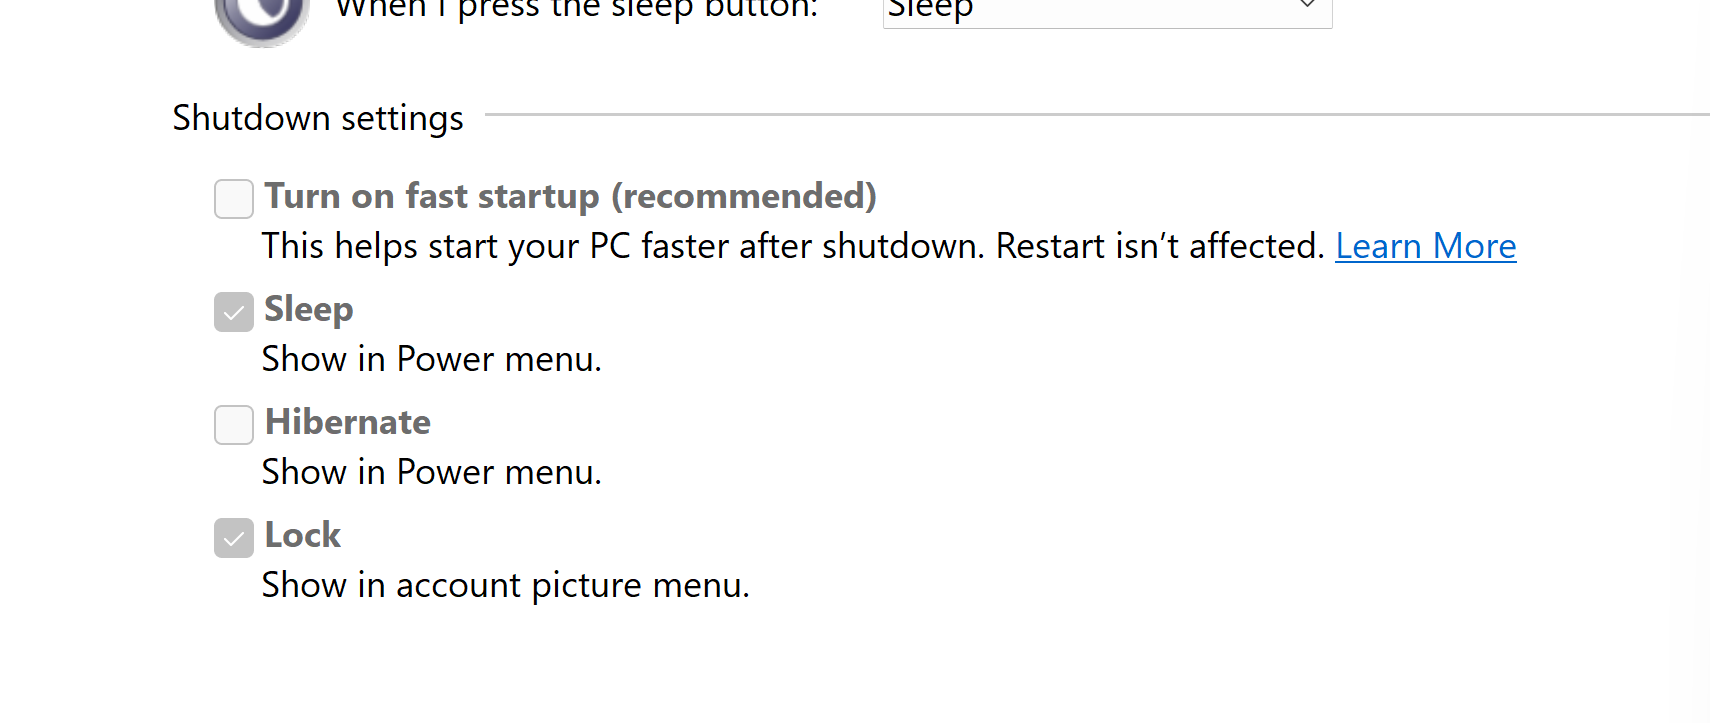Untick the Lock checkbox

click(234, 538)
